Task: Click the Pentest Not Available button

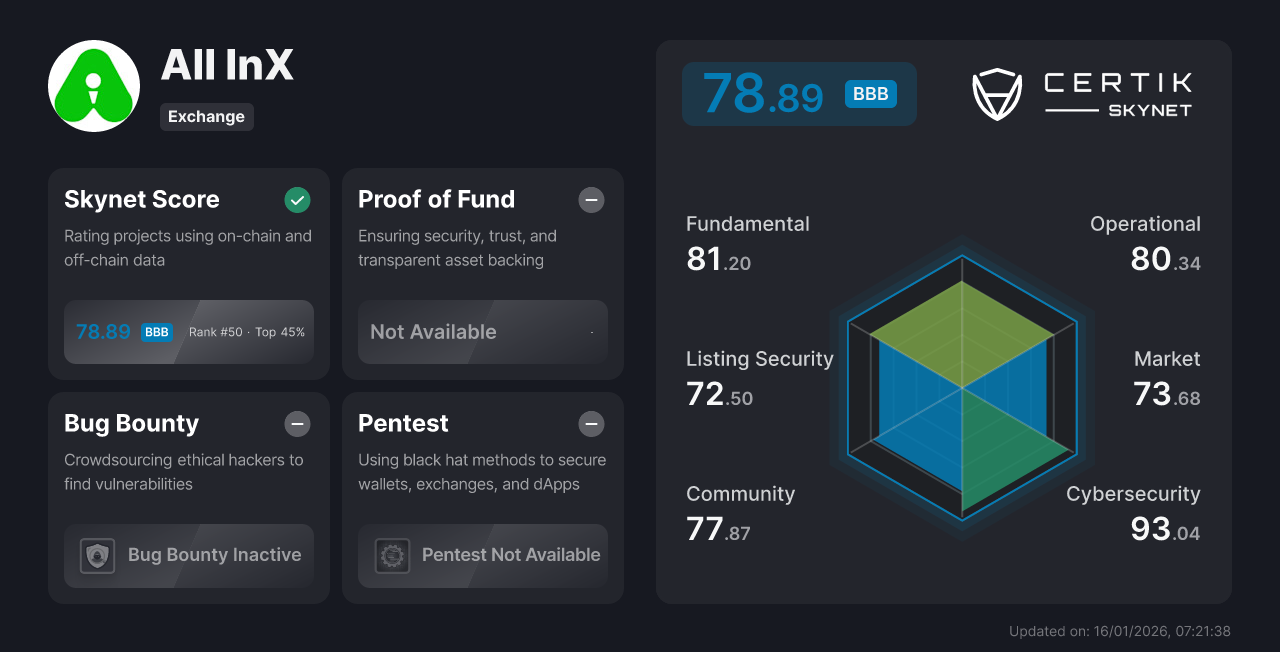Action: click(482, 555)
